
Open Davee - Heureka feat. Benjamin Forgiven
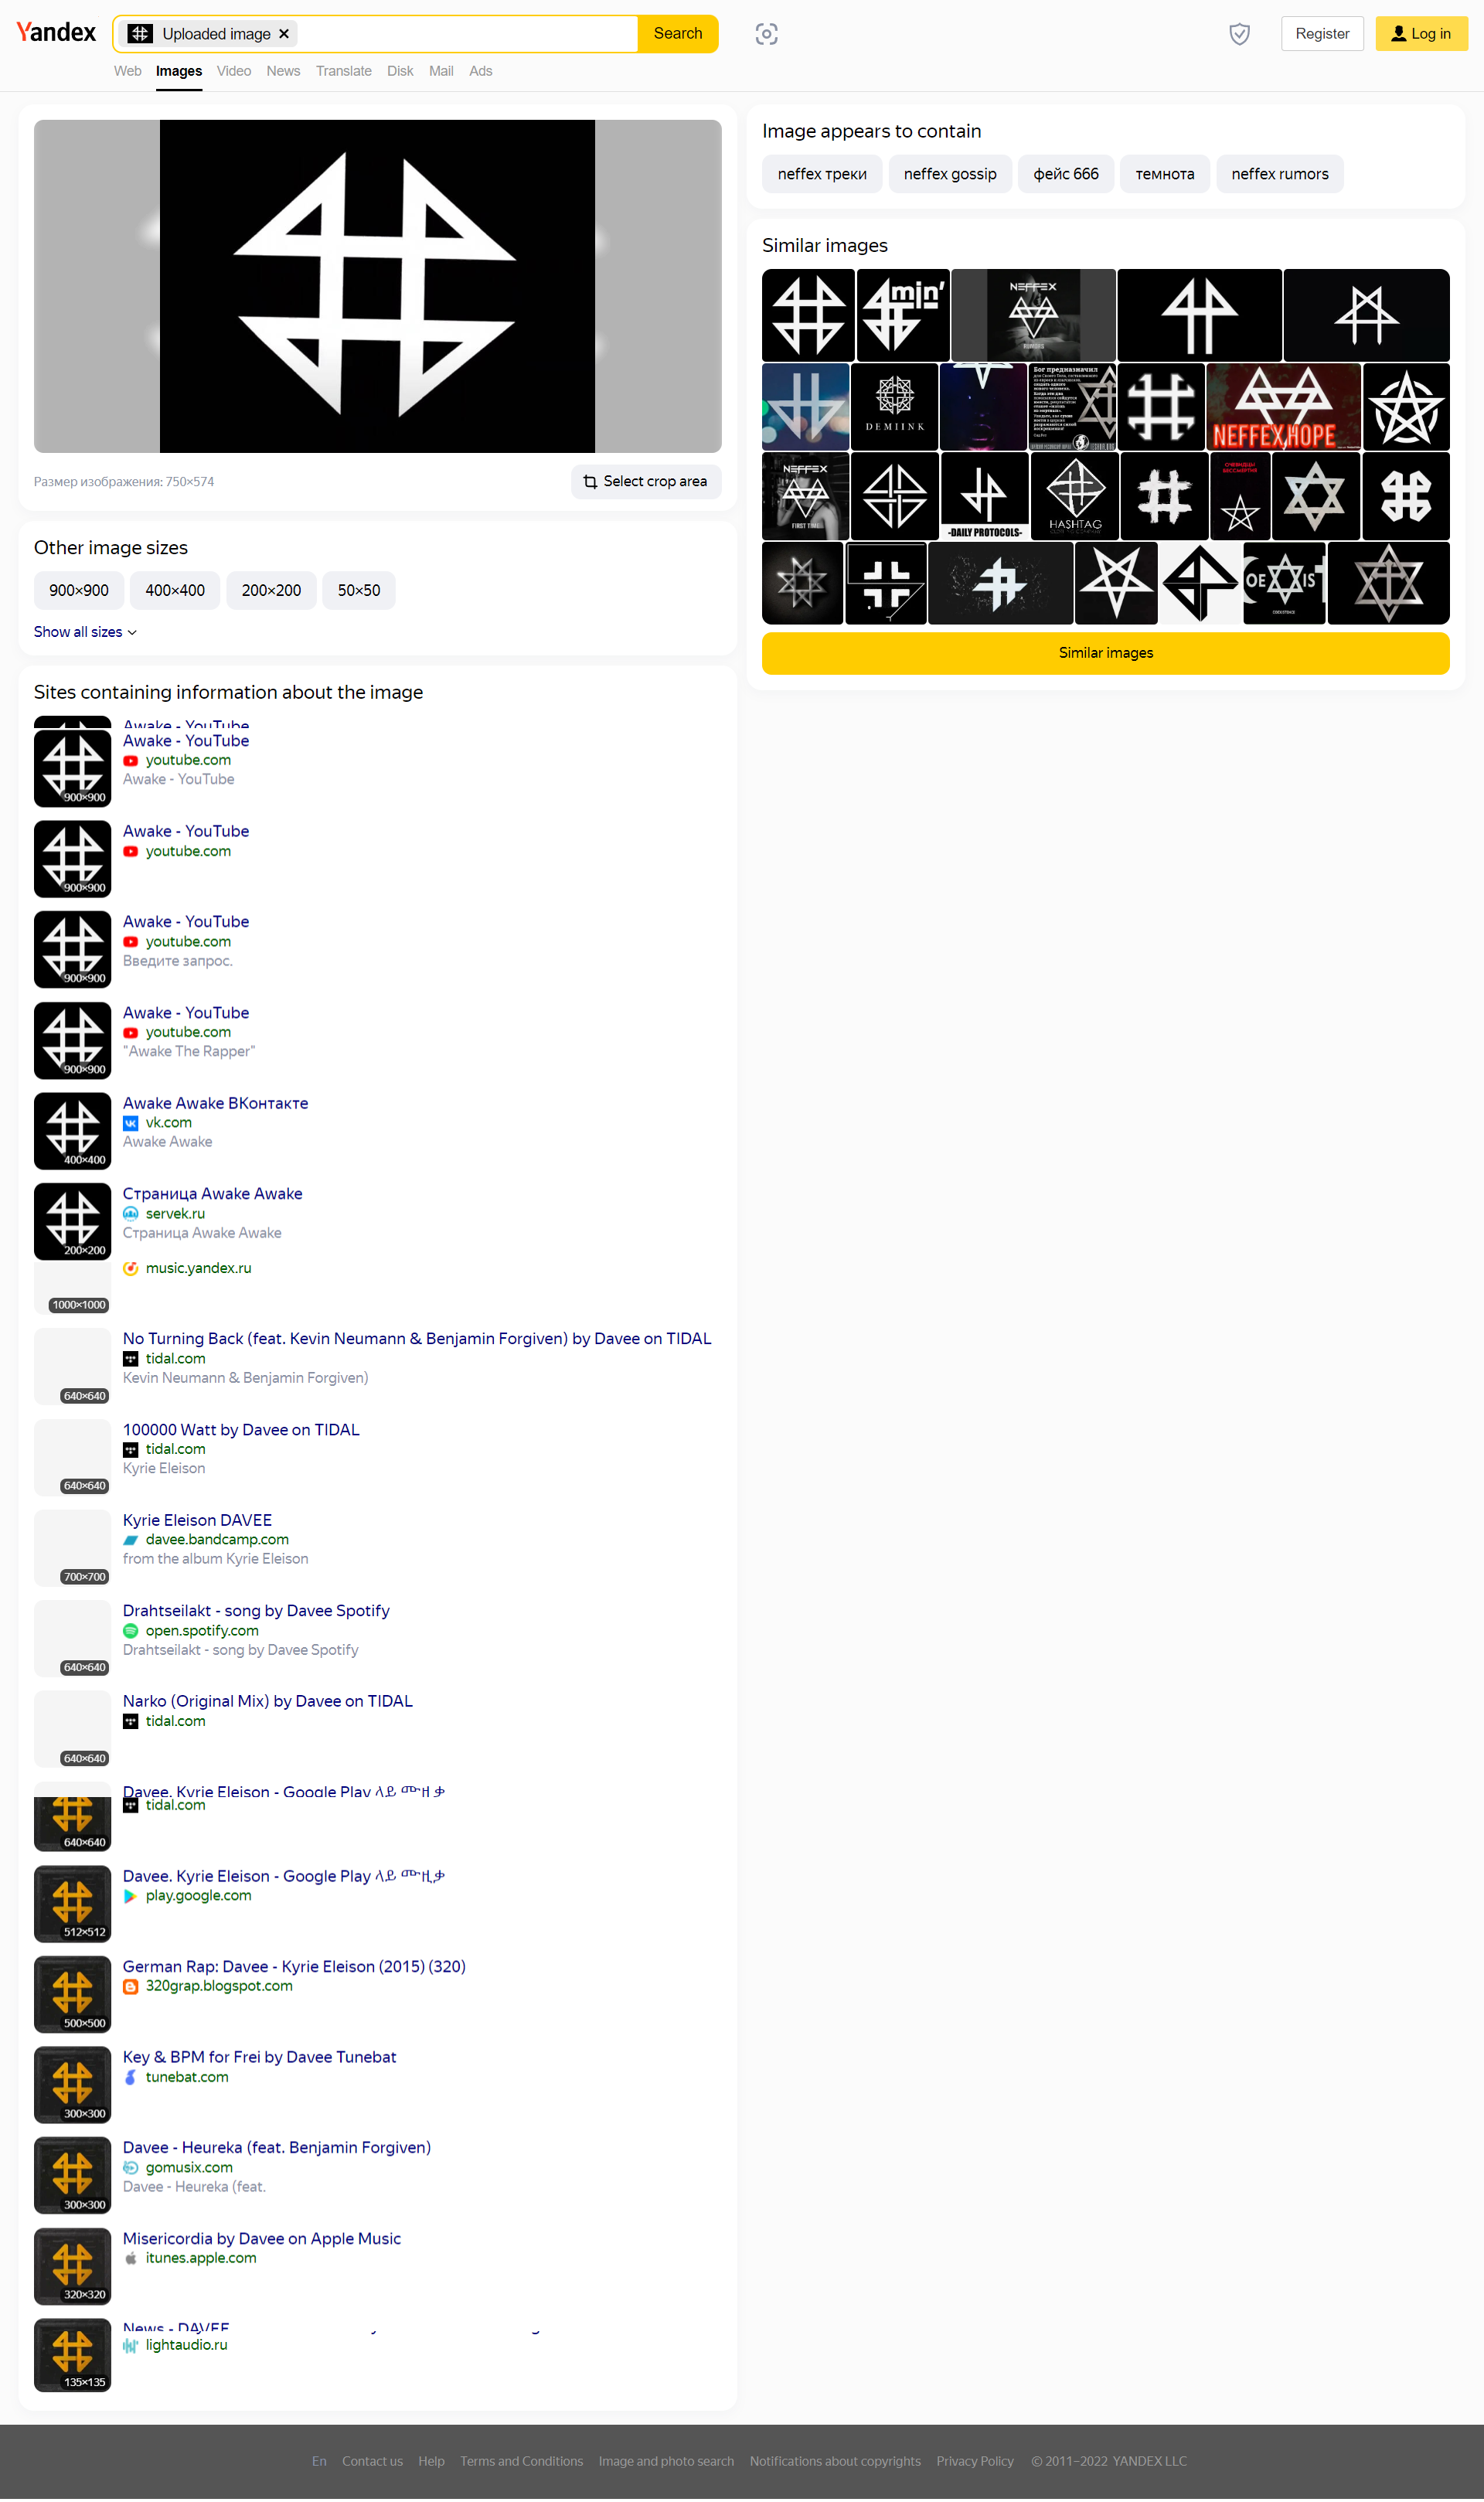(276, 2148)
